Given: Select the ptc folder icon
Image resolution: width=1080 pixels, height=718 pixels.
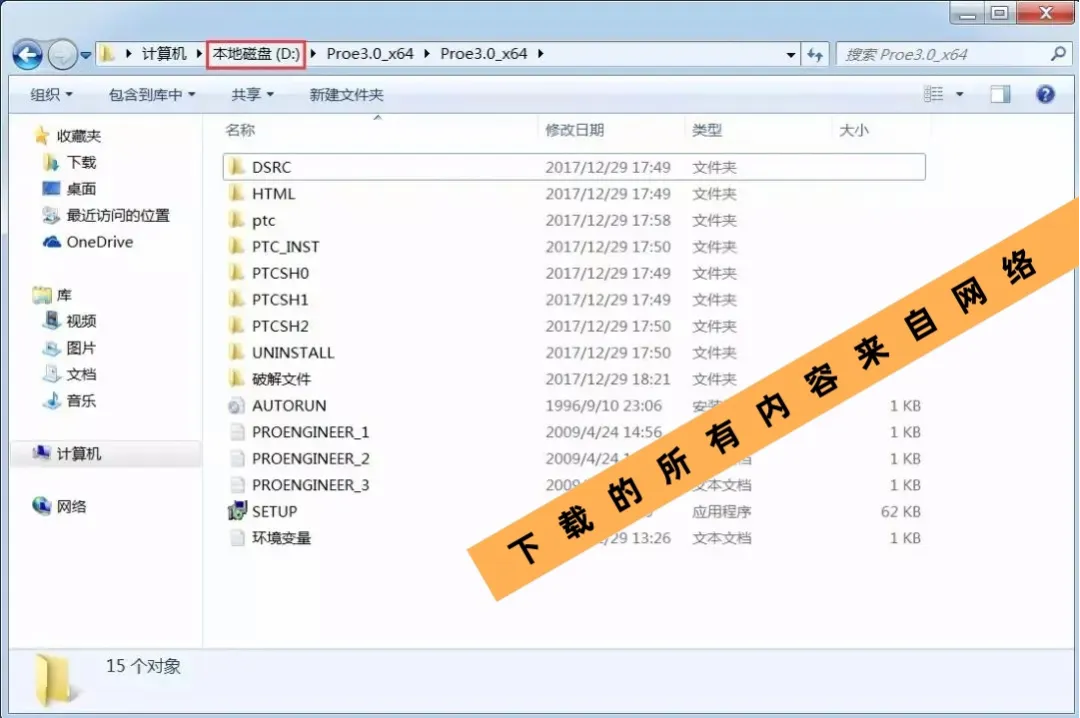Looking at the screenshot, I should coord(237,220).
